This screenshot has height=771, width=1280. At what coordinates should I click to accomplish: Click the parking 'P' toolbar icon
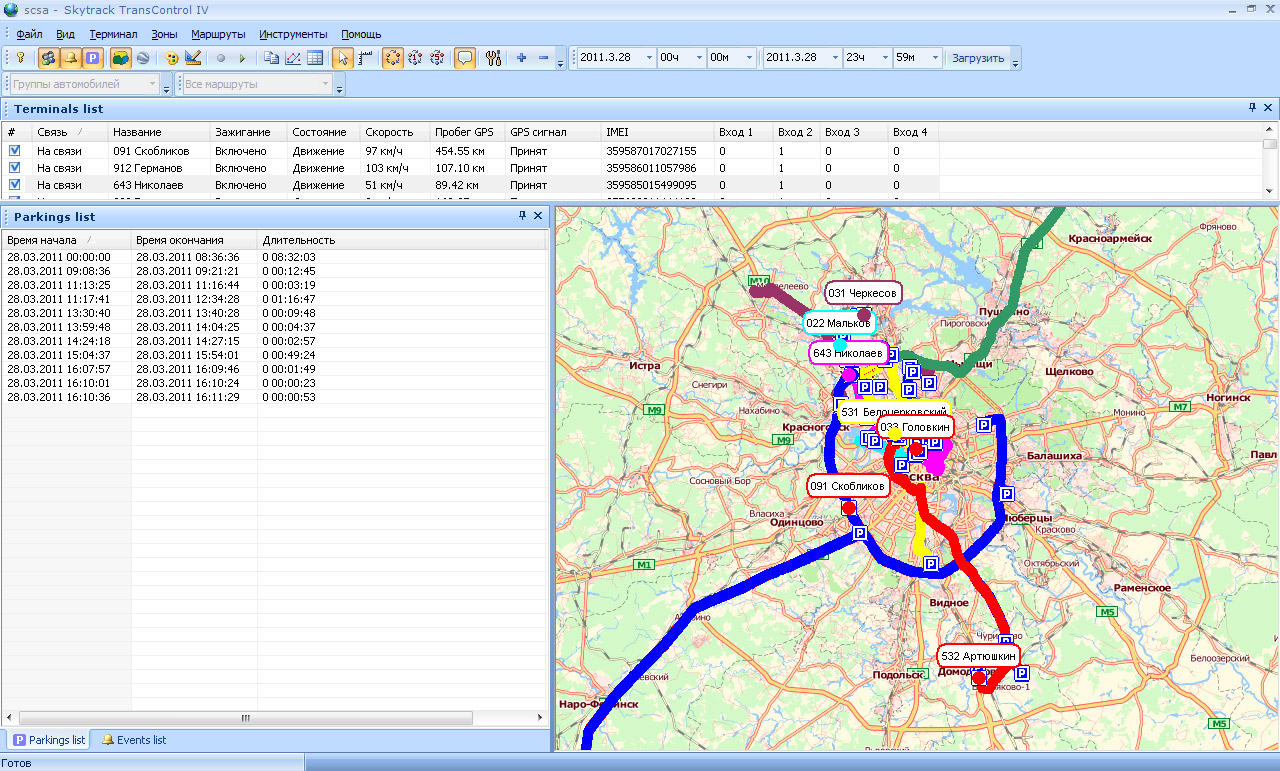click(x=92, y=58)
